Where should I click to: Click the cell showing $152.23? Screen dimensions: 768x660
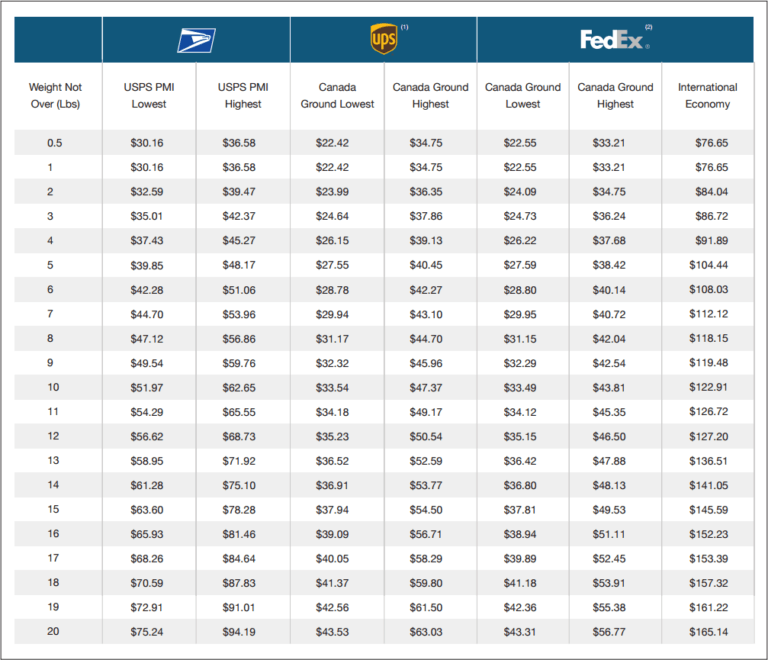(708, 534)
